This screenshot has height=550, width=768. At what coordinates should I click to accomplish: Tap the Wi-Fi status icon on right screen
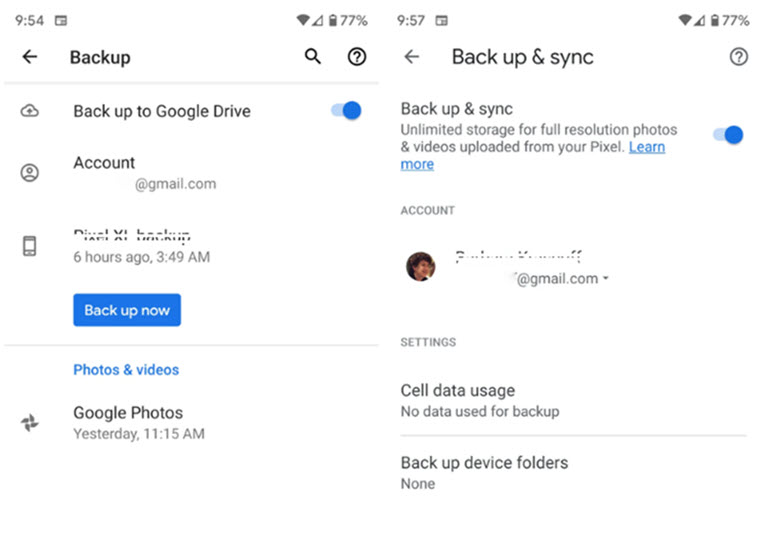click(685, 20)
